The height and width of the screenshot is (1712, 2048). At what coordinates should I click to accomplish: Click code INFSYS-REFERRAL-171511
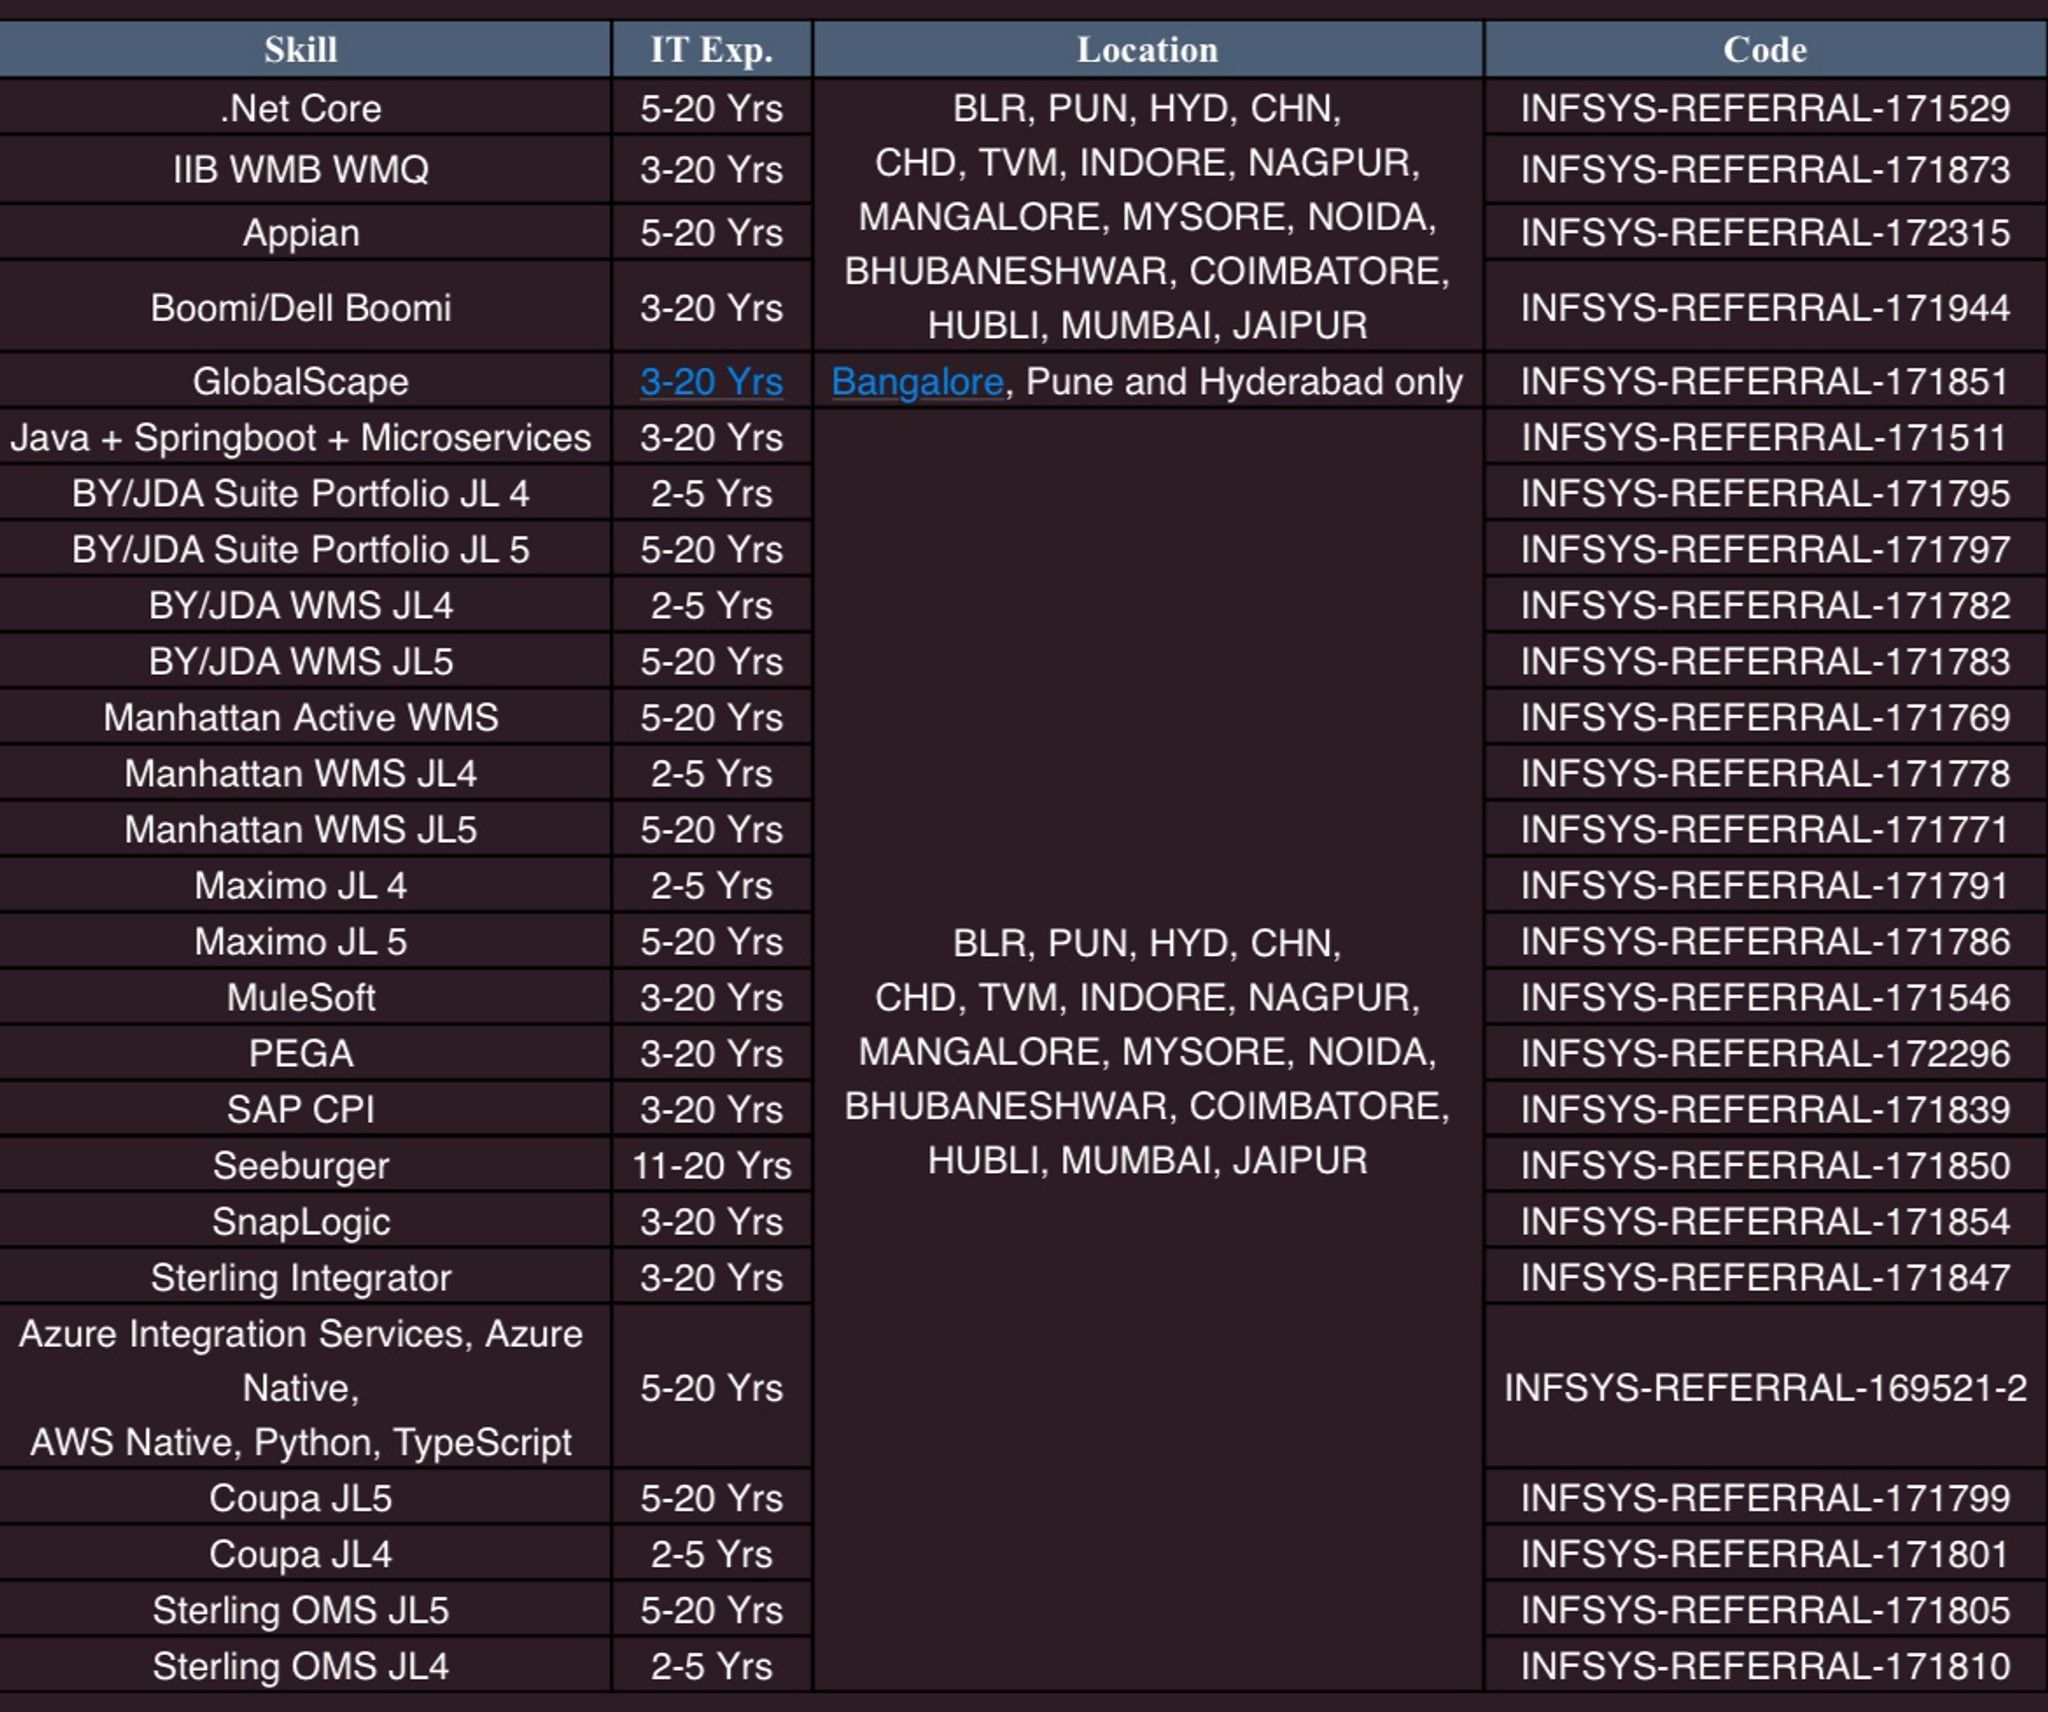point(1765,437)
